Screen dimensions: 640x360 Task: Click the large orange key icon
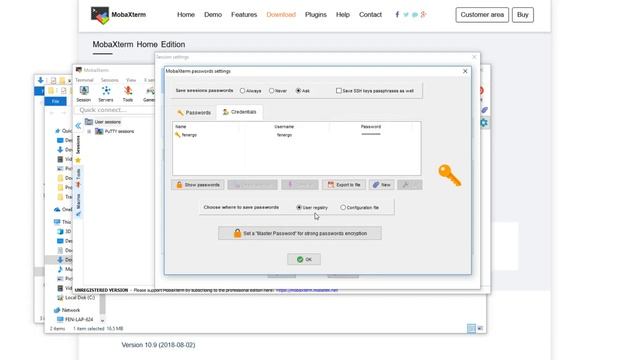(x=449, y=176)
